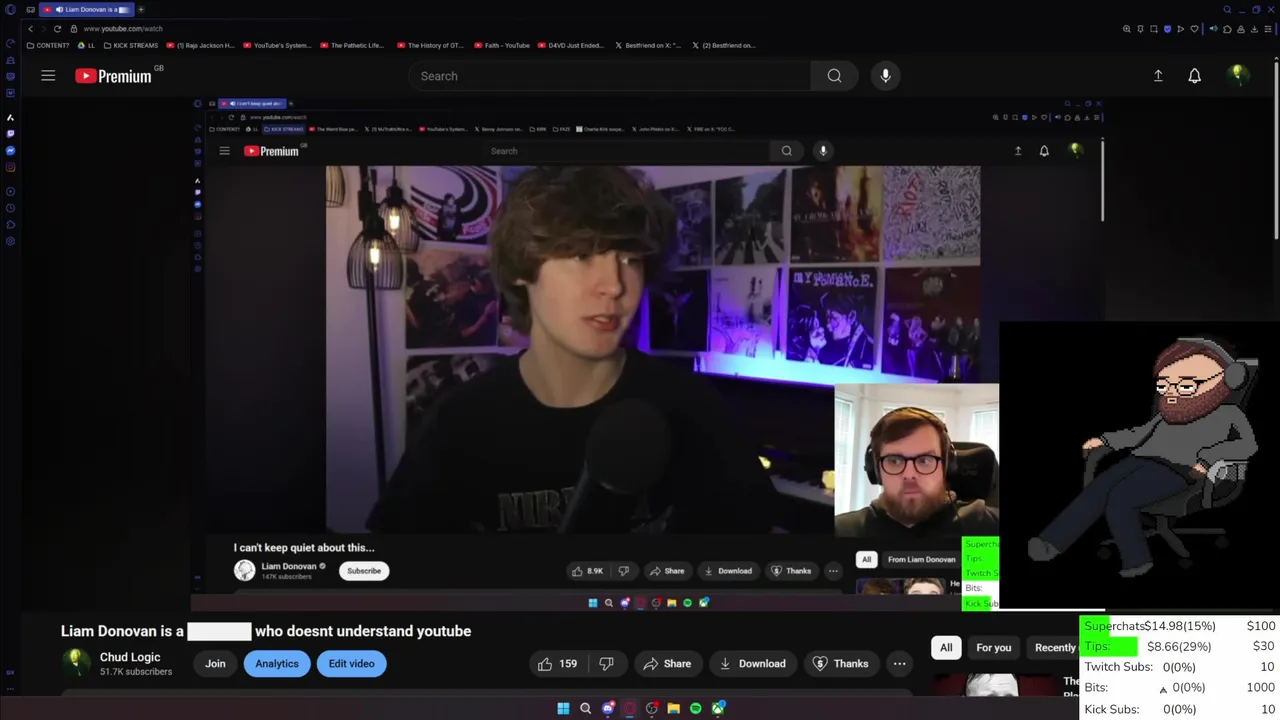The height and width of the screenshot is (720, 1280).
Task: Open The History of GT bookmark
Action: point(429,45)
